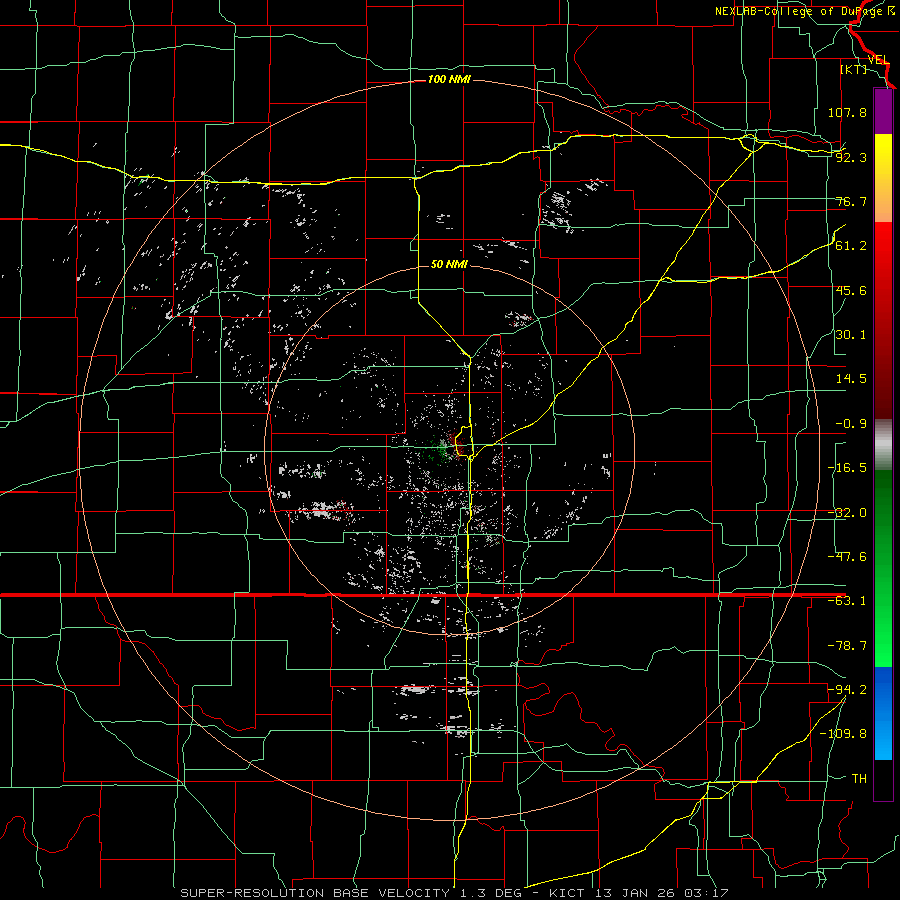Click the blue segment of velocity color bar
Screen dimensions: 900x900
pyautogui.click(x=883, y=713)
